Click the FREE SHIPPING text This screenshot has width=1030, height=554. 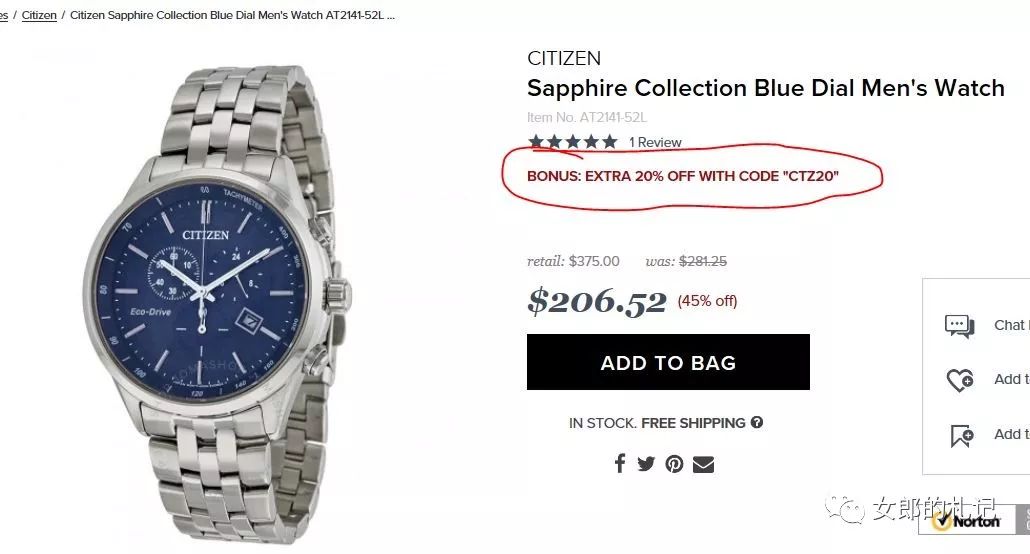(x=693, y=423)
